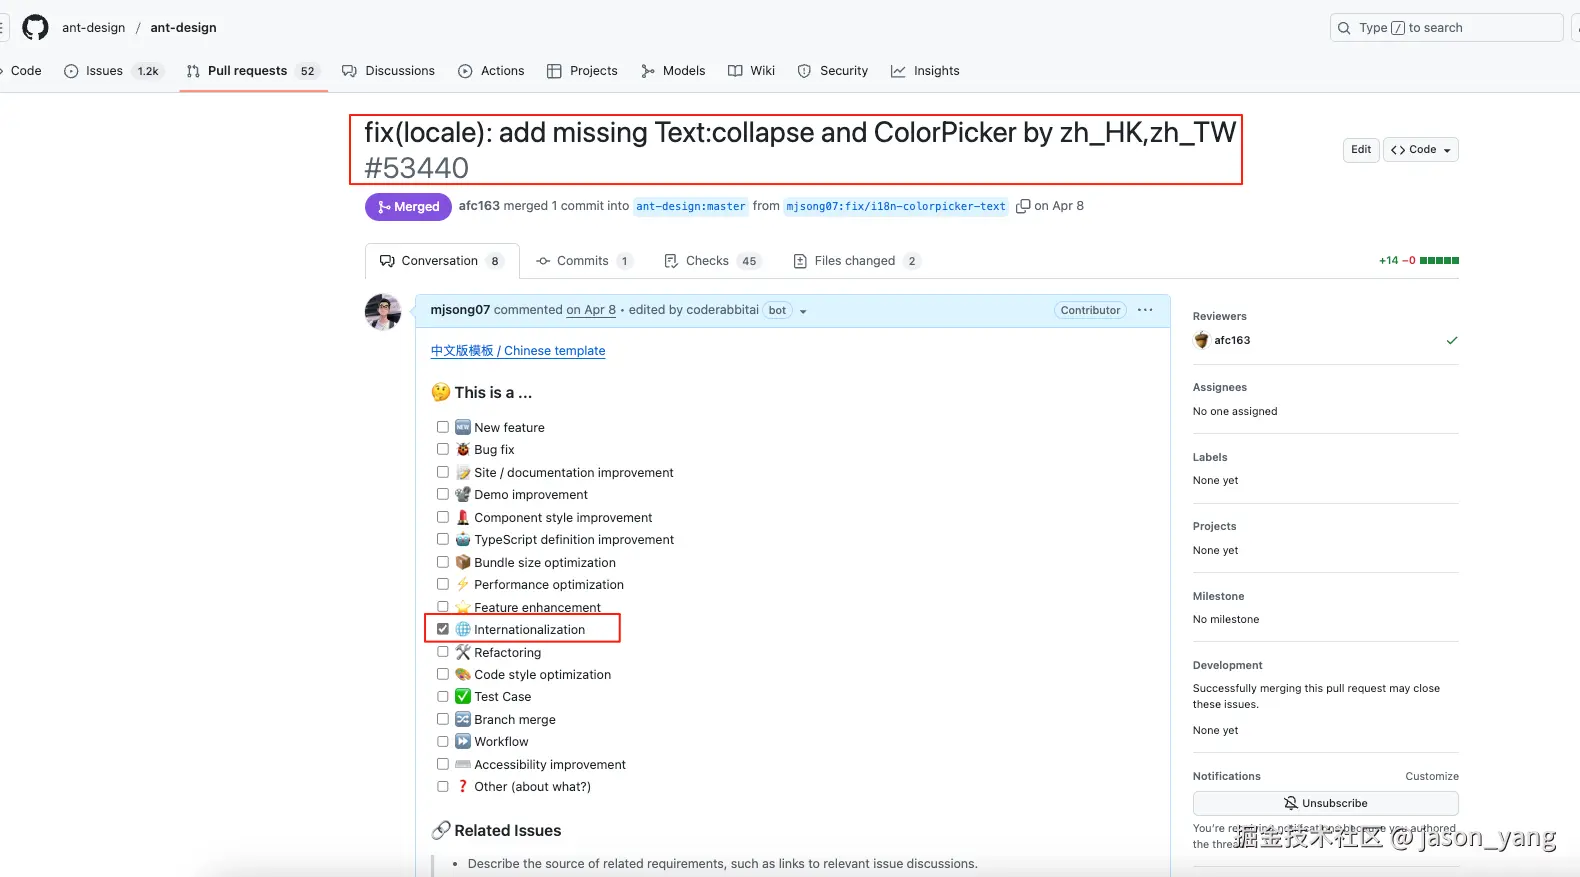Check the Demo improvement checkbox

coord(443,494)
